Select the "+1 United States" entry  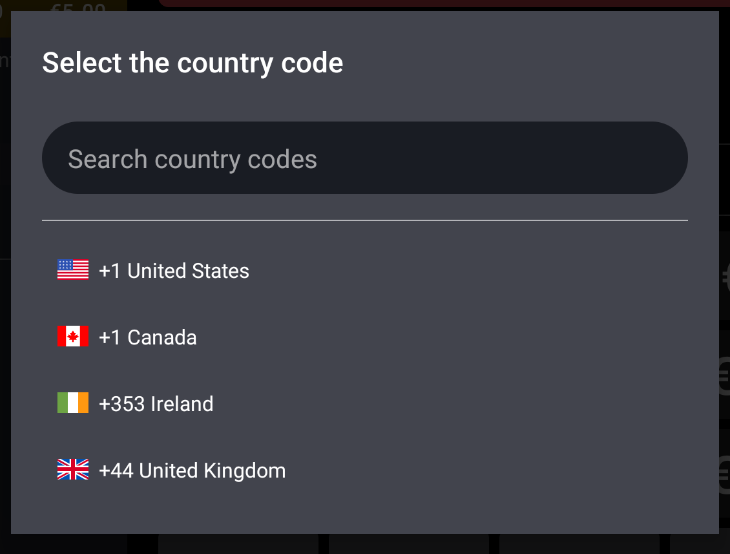[173, 271]
